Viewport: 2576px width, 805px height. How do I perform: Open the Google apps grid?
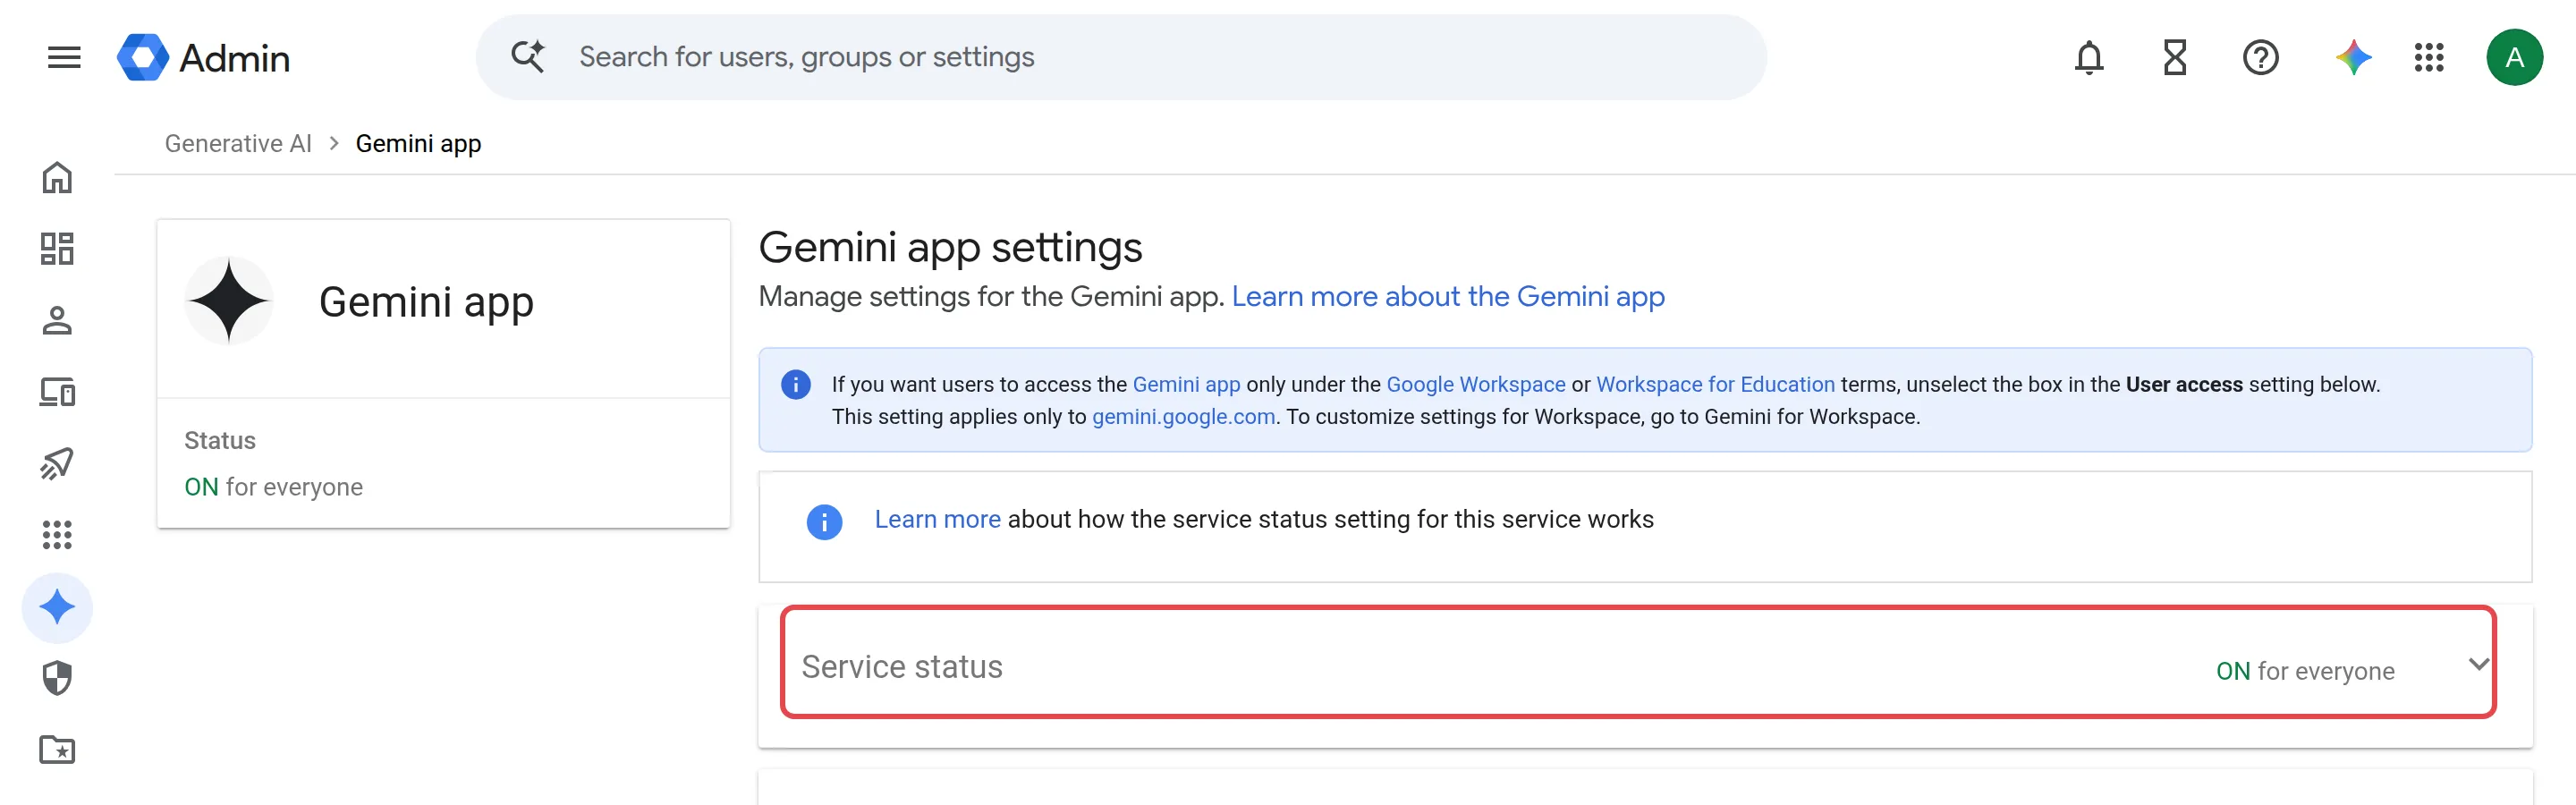click(x=2429, y=57)
